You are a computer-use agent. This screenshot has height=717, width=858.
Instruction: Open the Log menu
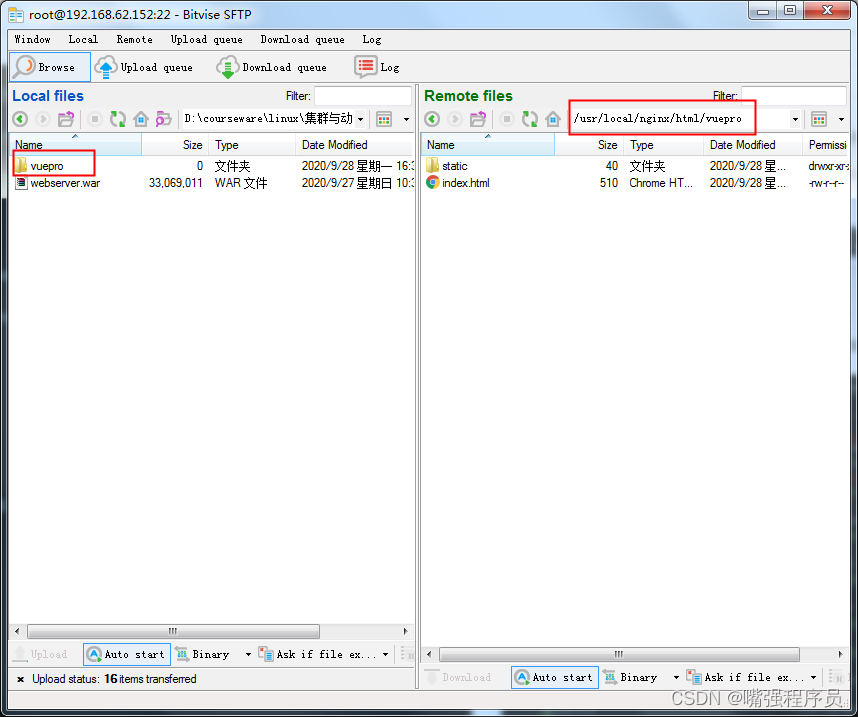(x=372, y=39)
